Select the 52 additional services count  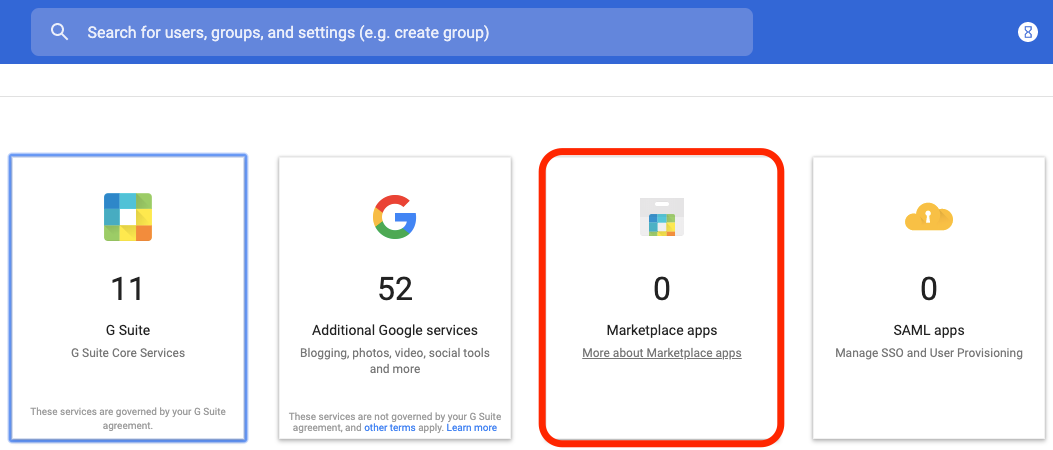[x=395, y=289]
